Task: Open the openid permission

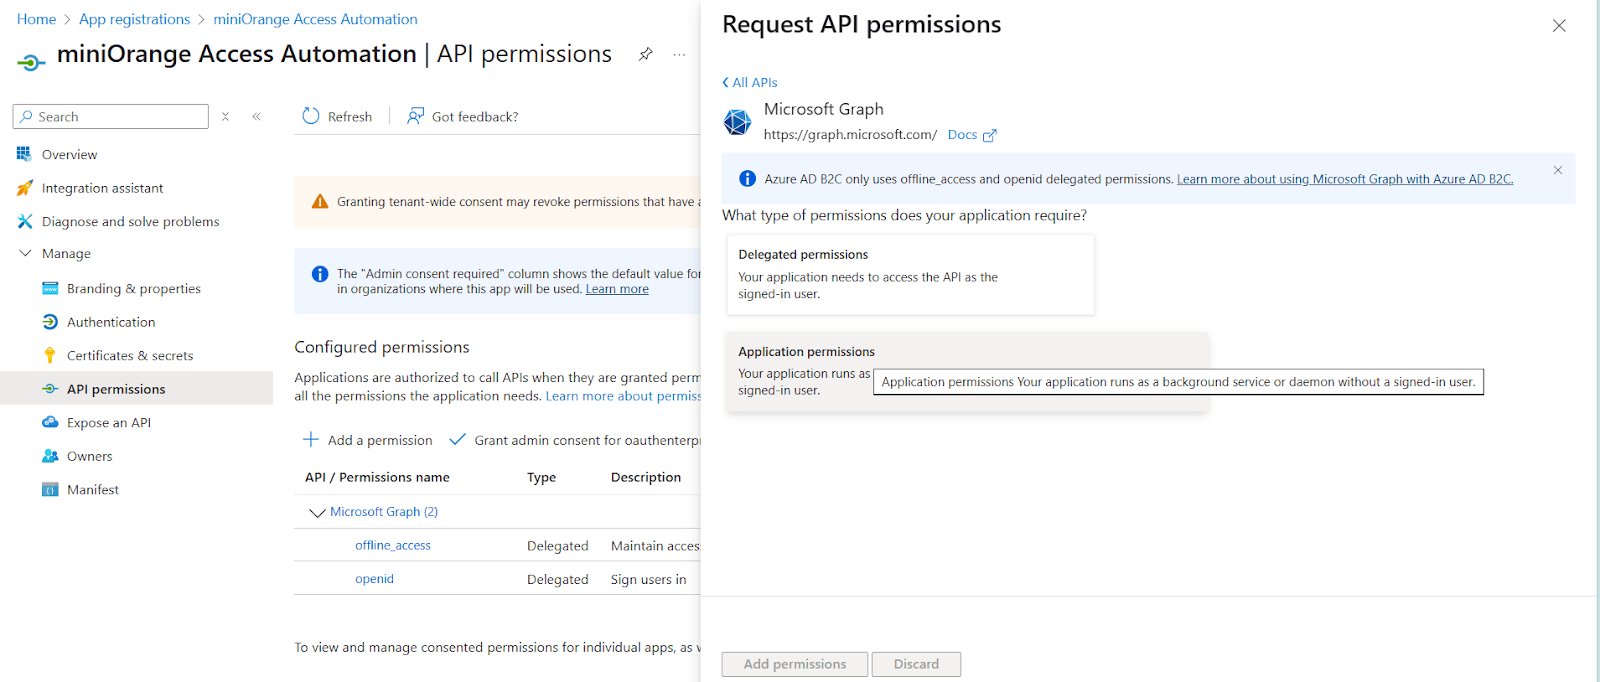Action: [374, 579]
